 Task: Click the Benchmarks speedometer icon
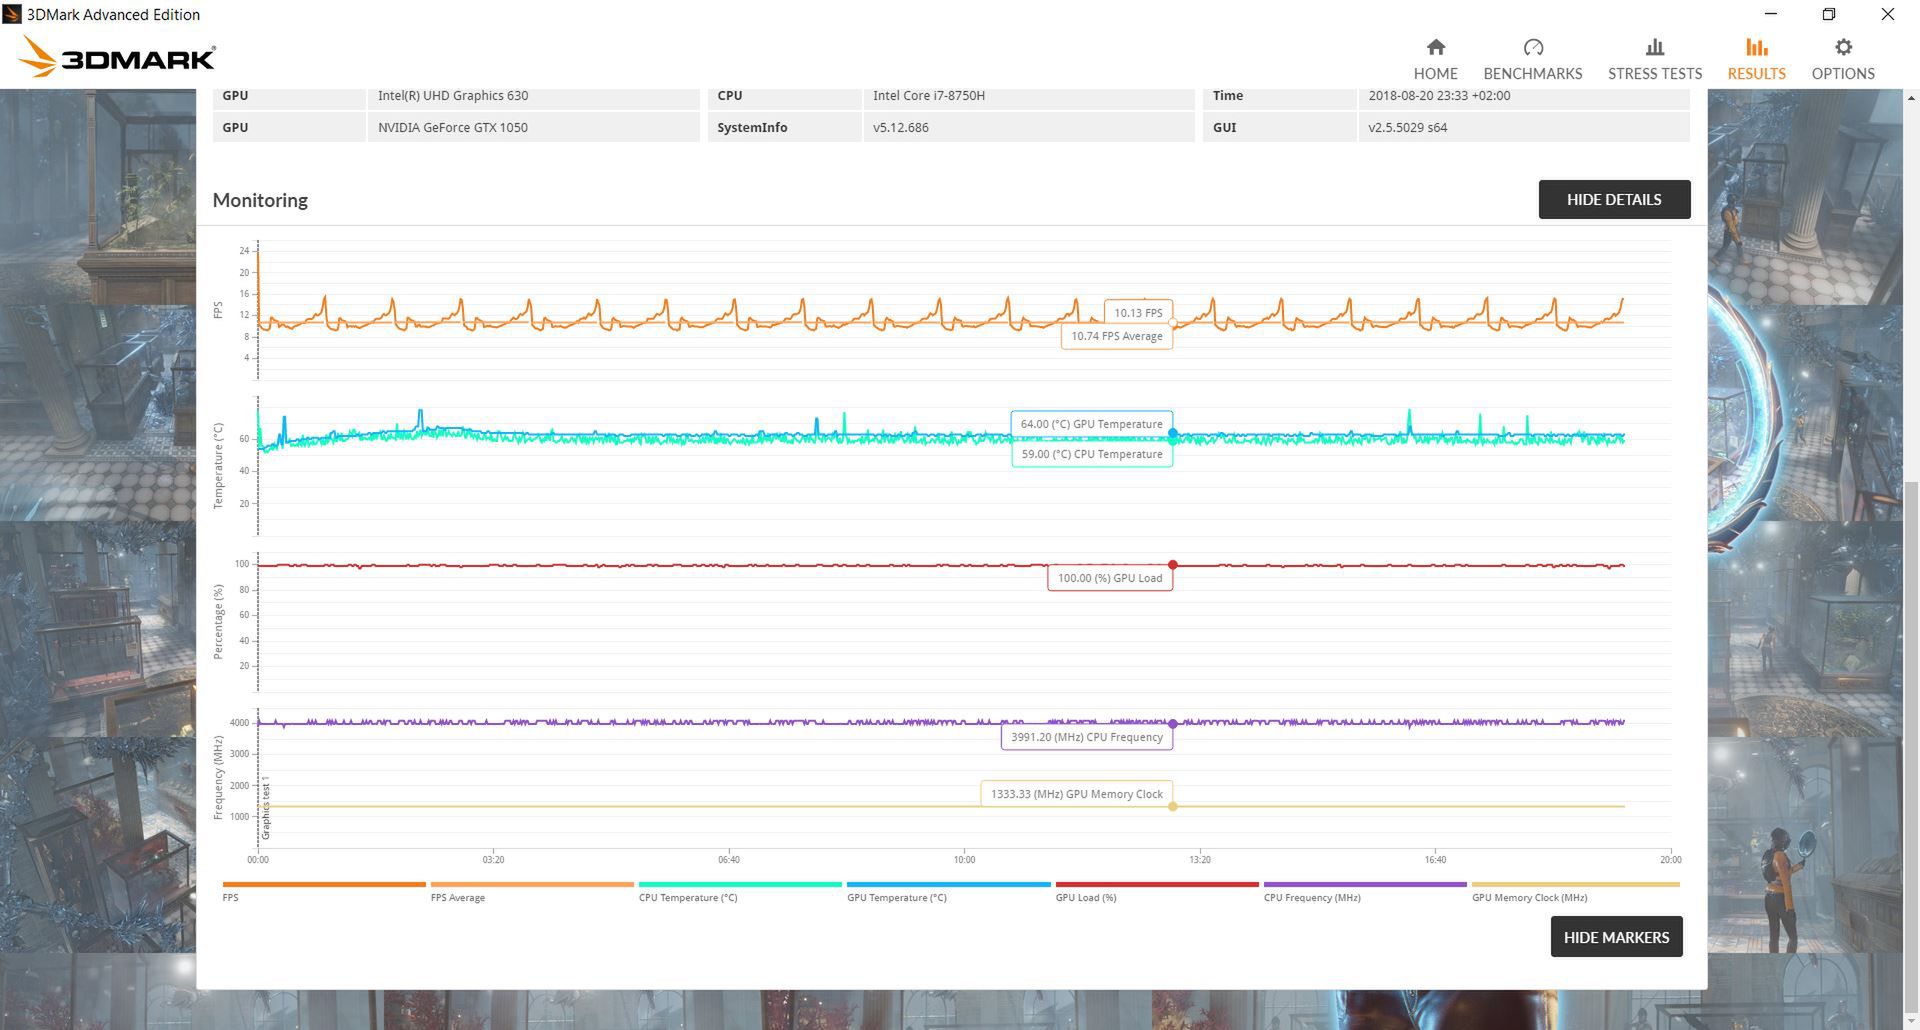1532,47
